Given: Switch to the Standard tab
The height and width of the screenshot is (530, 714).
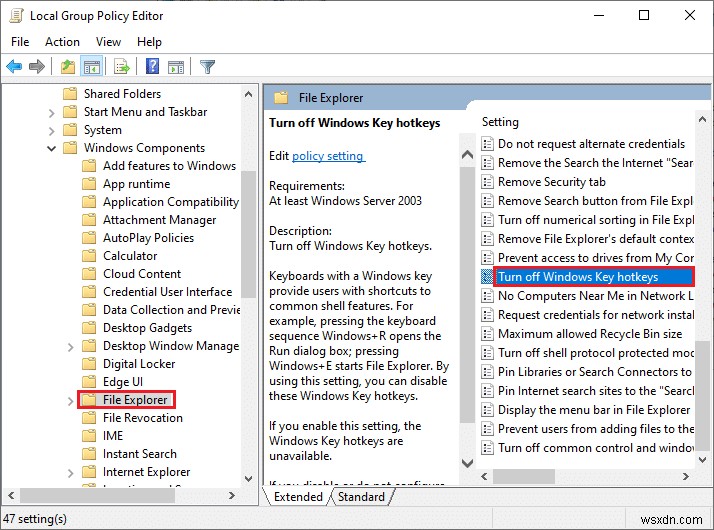Looking at the screenshot, I should (361, 496).
